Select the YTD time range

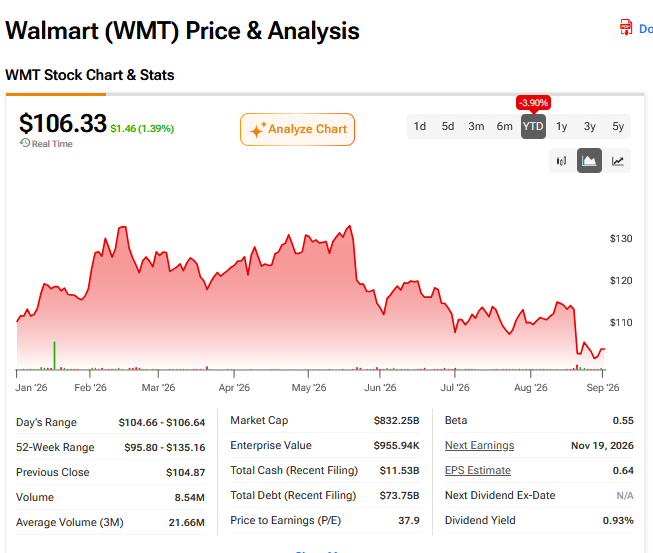click(533, 126)
